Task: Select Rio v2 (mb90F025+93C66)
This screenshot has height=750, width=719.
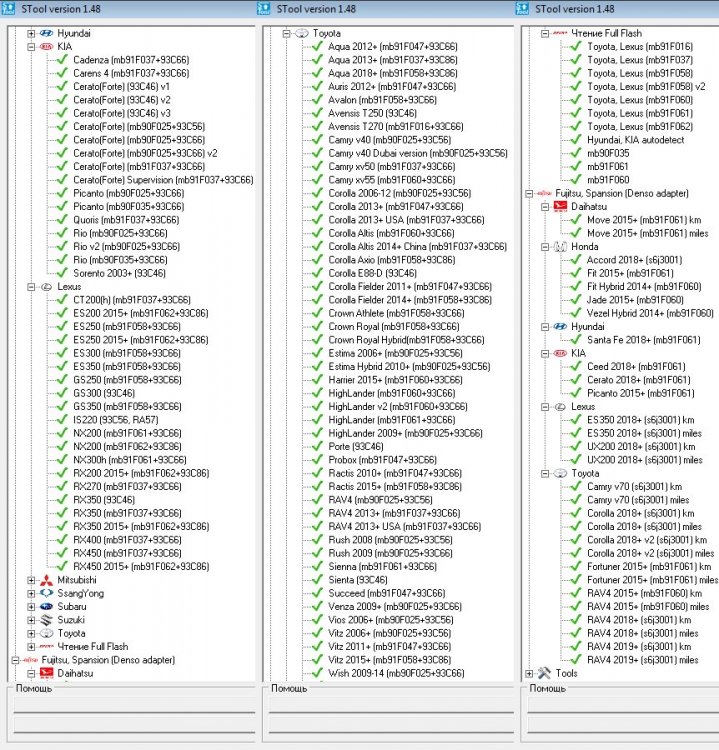Action: [x=126, y=247]
